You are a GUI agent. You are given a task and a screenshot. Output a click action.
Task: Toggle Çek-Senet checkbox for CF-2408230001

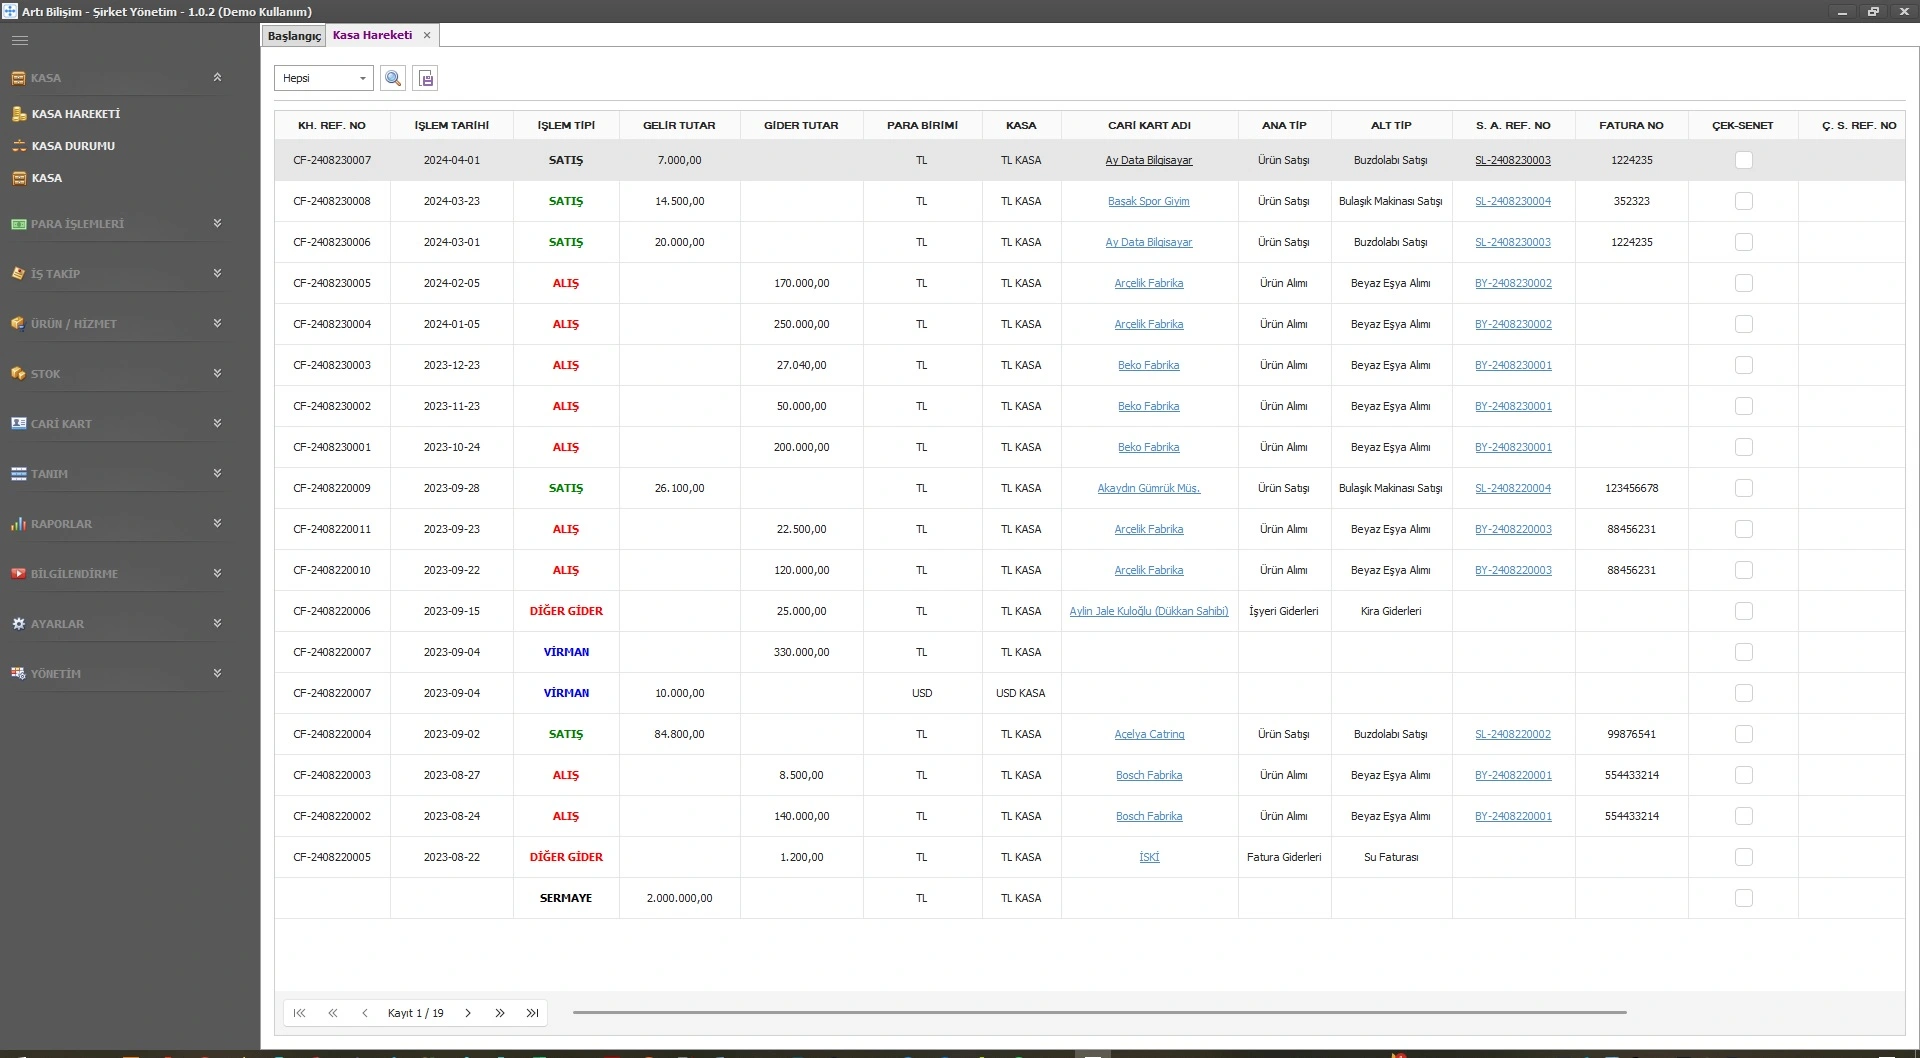coord(1743,447)
